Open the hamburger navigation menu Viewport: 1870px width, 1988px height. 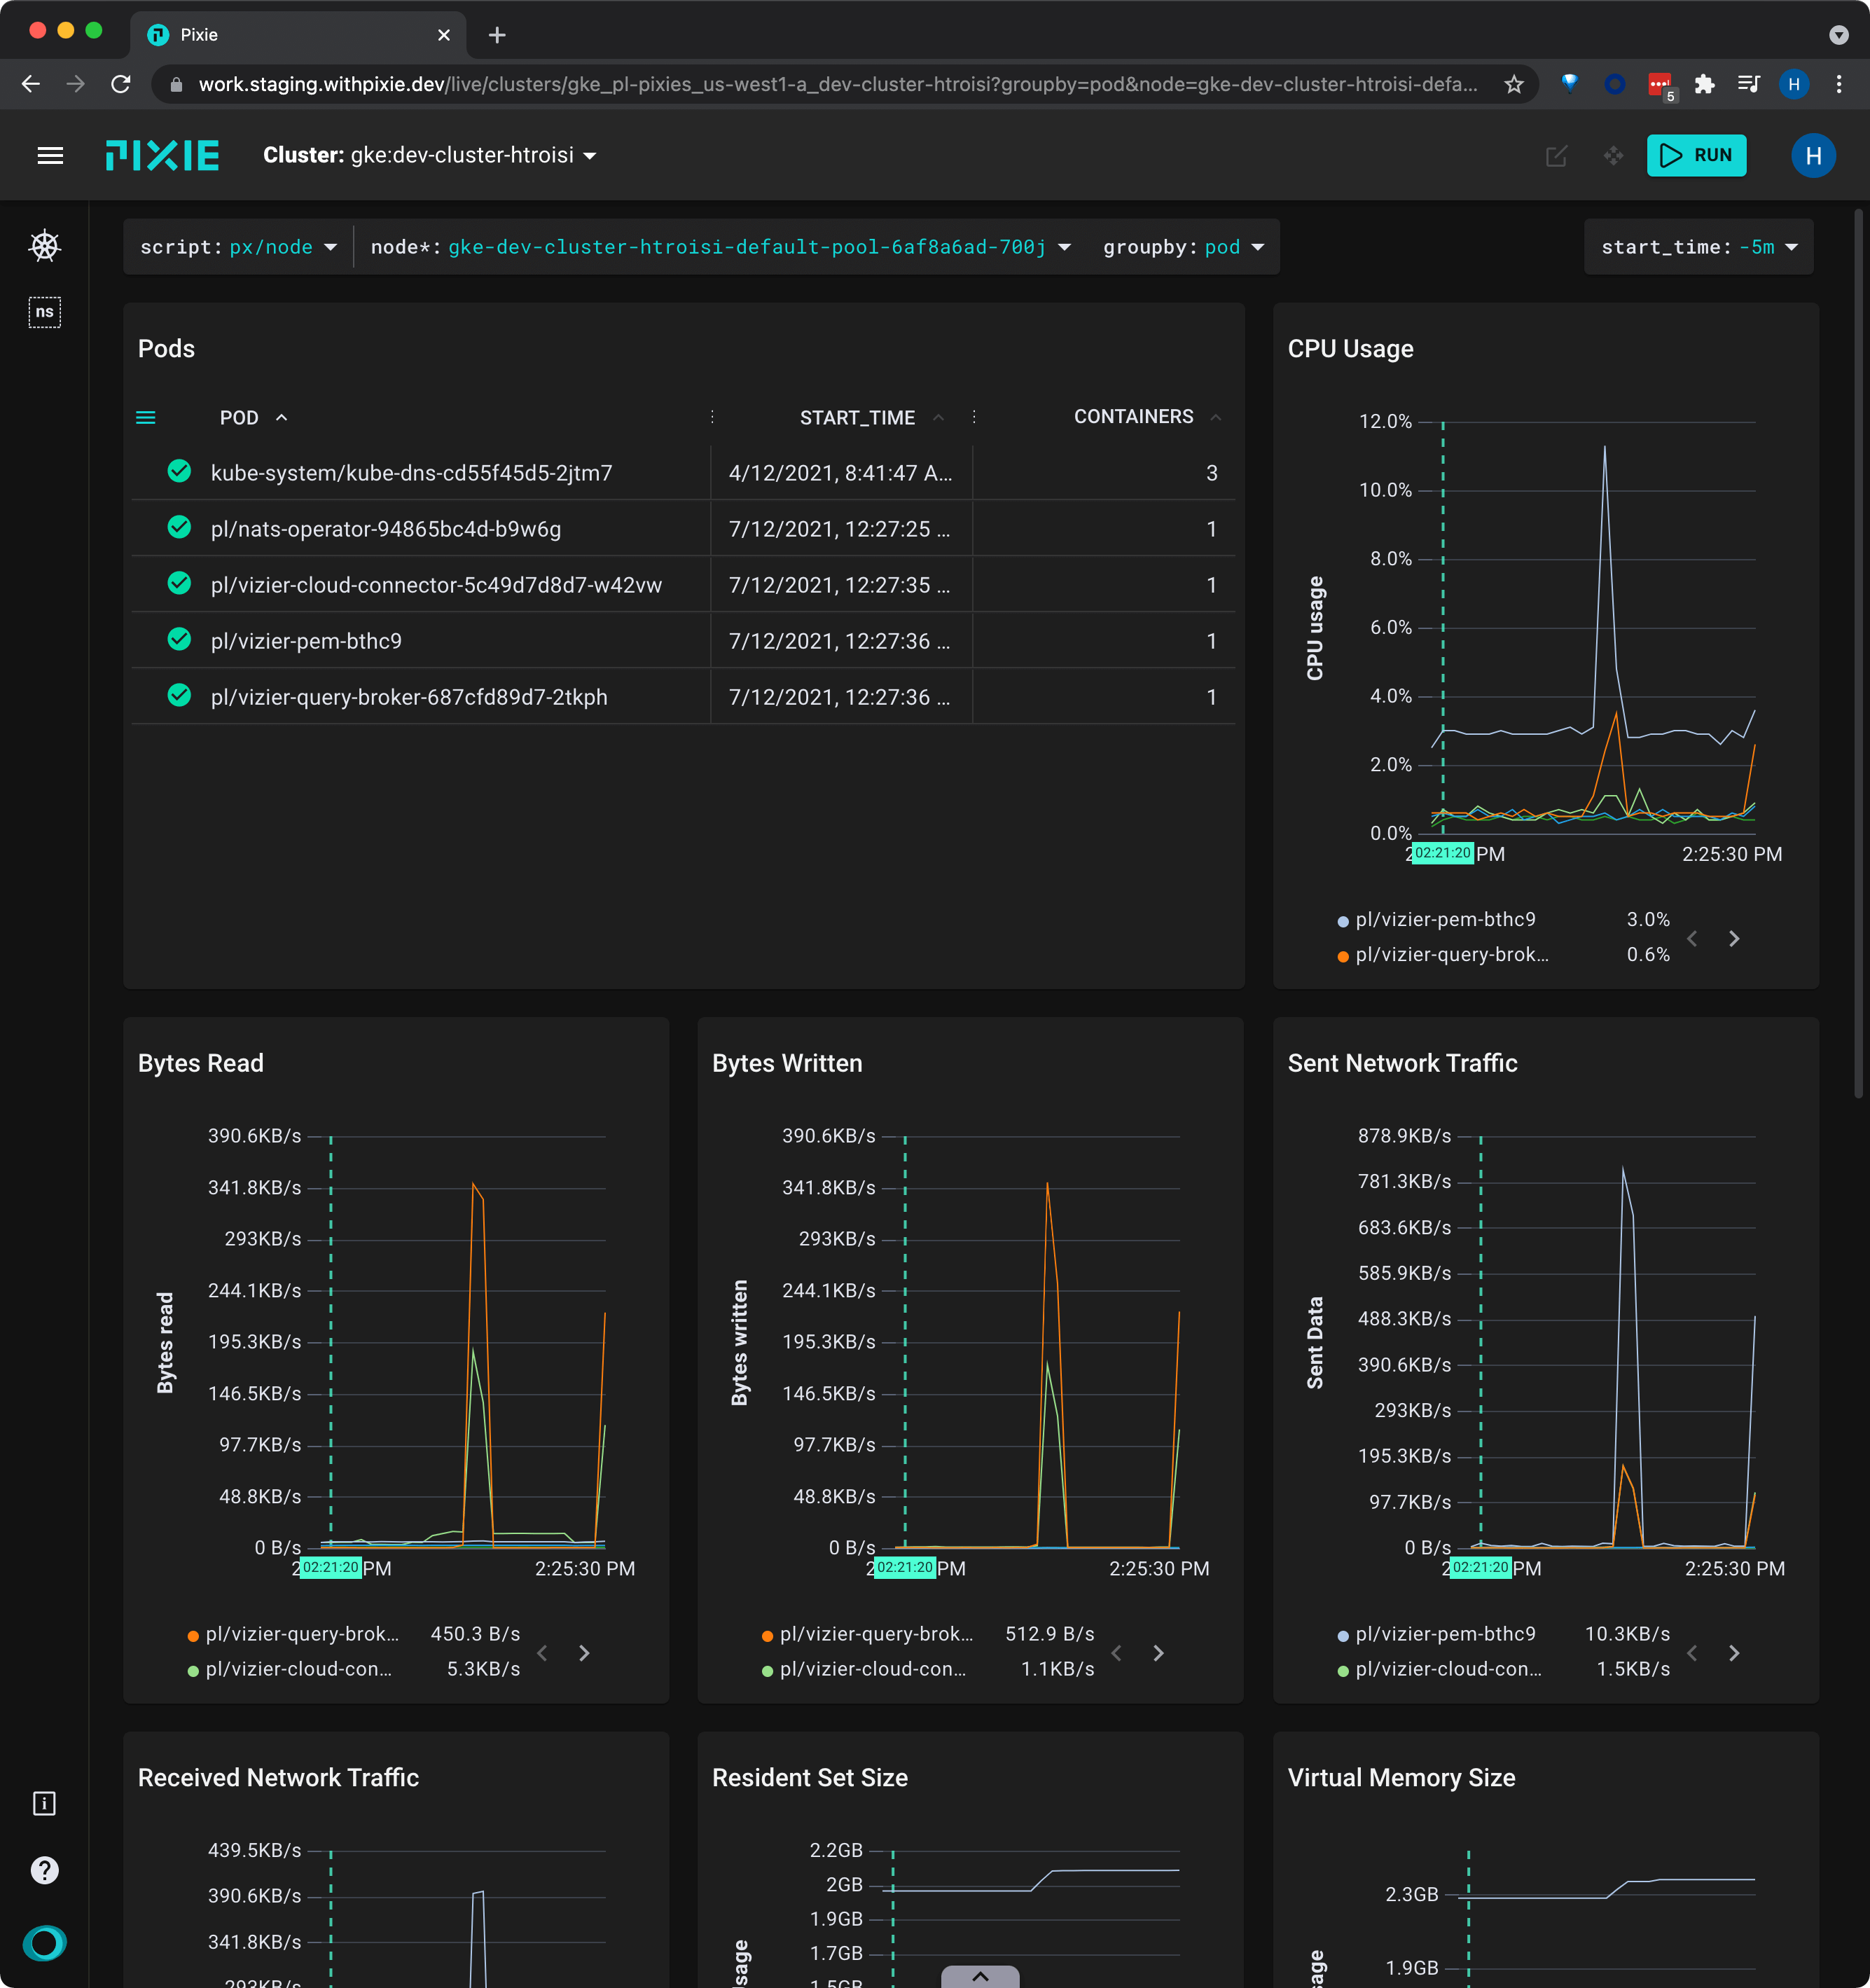[x=50, y=155]
